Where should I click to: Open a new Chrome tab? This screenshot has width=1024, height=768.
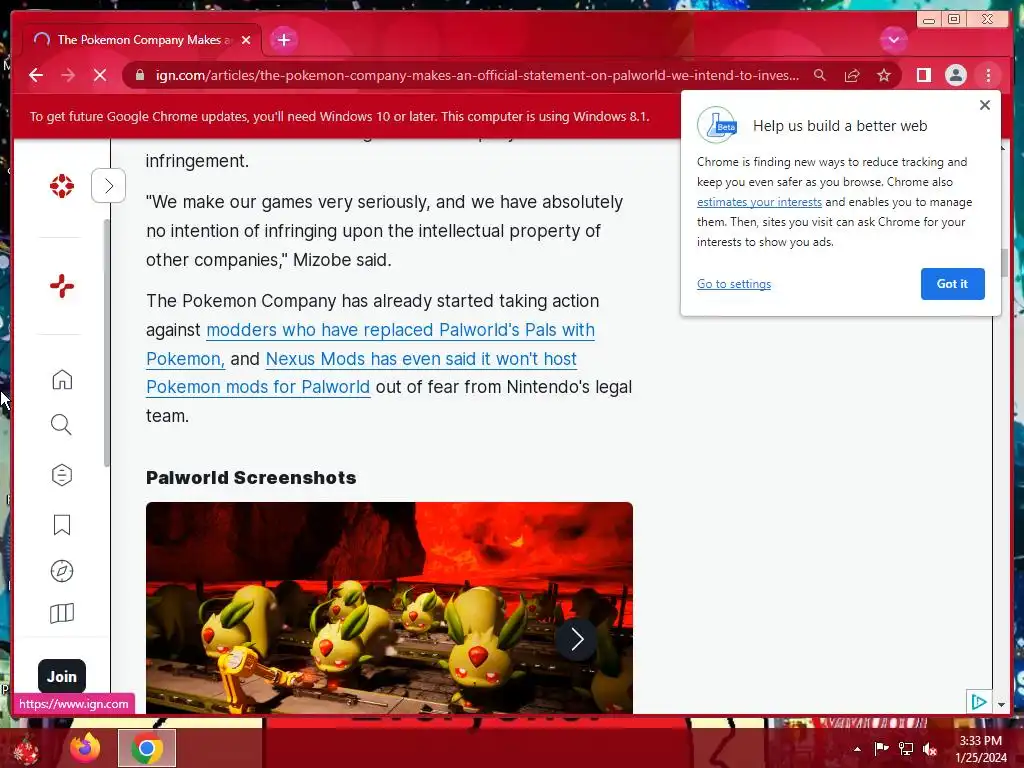[x=283, y=40]
